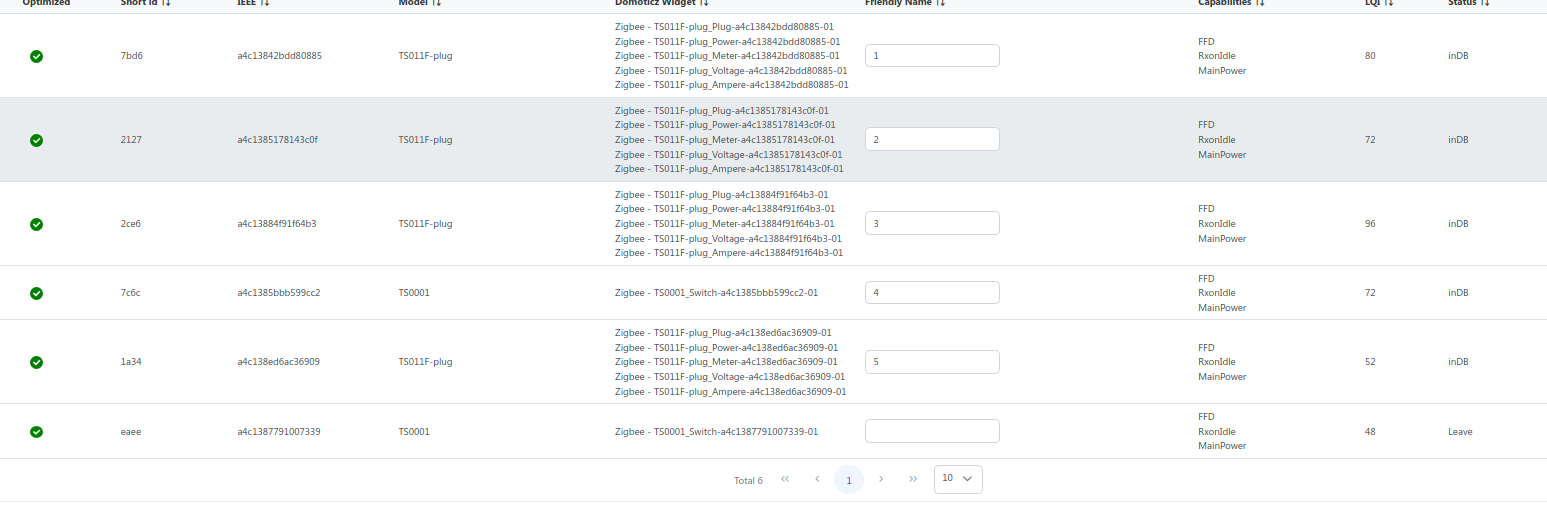Edit friendly name field containing 2
This screenshot has height=507, width=1547.
[x=932, y=139]
